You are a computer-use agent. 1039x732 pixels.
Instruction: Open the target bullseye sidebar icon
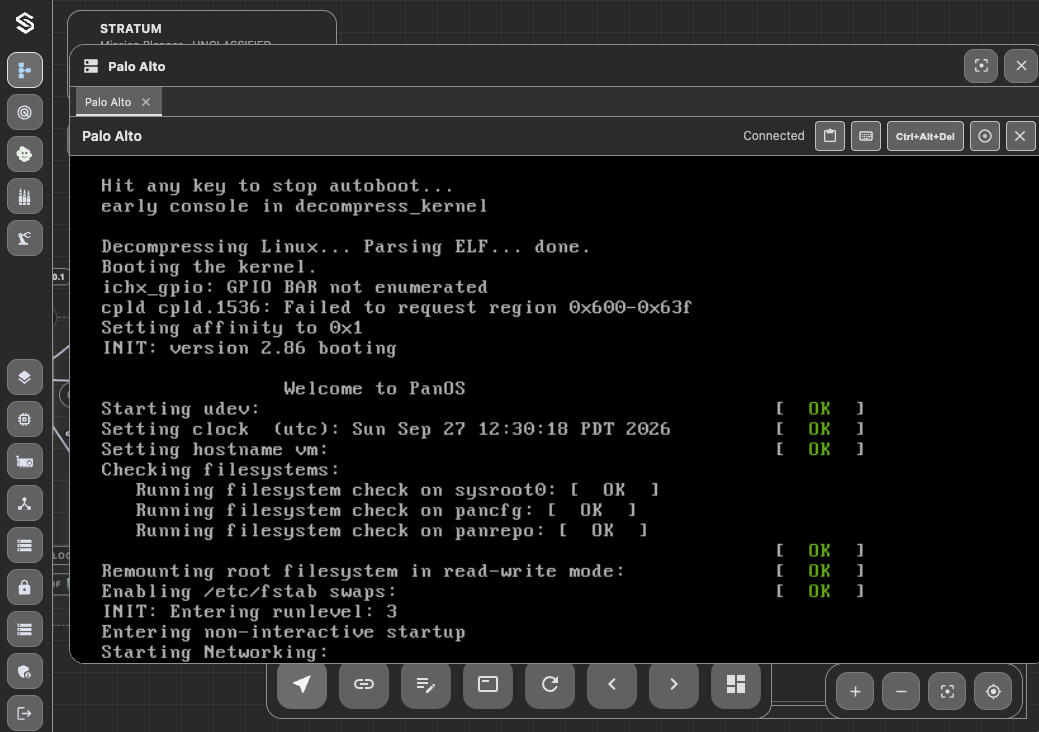click(x=25, y=112)
